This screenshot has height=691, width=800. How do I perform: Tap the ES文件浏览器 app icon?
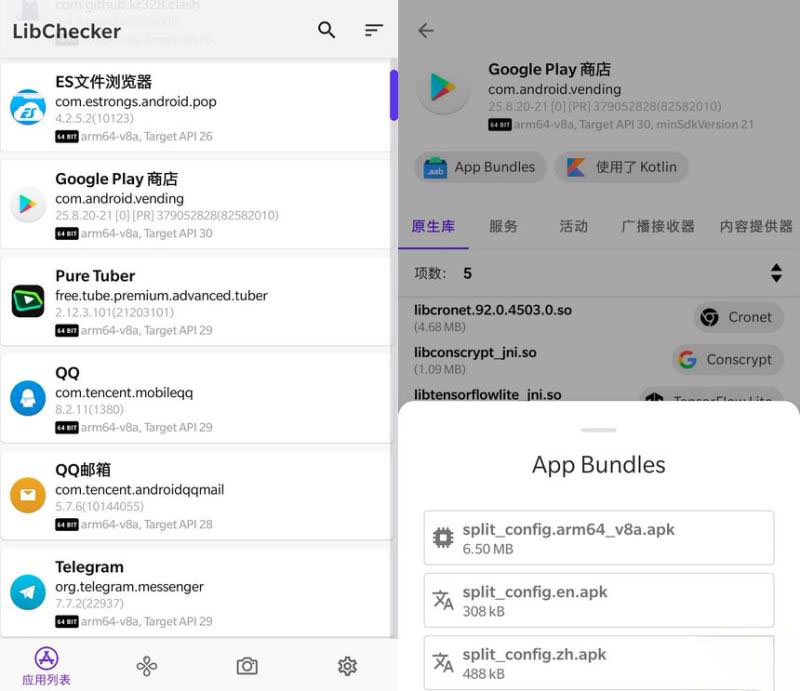[x=28, y=107]
